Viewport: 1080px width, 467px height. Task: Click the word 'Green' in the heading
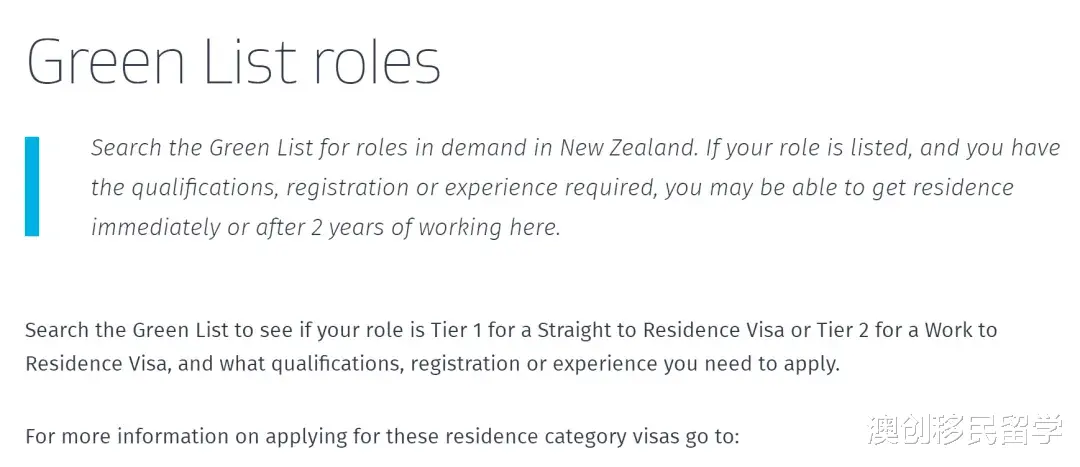pos(105,63)
